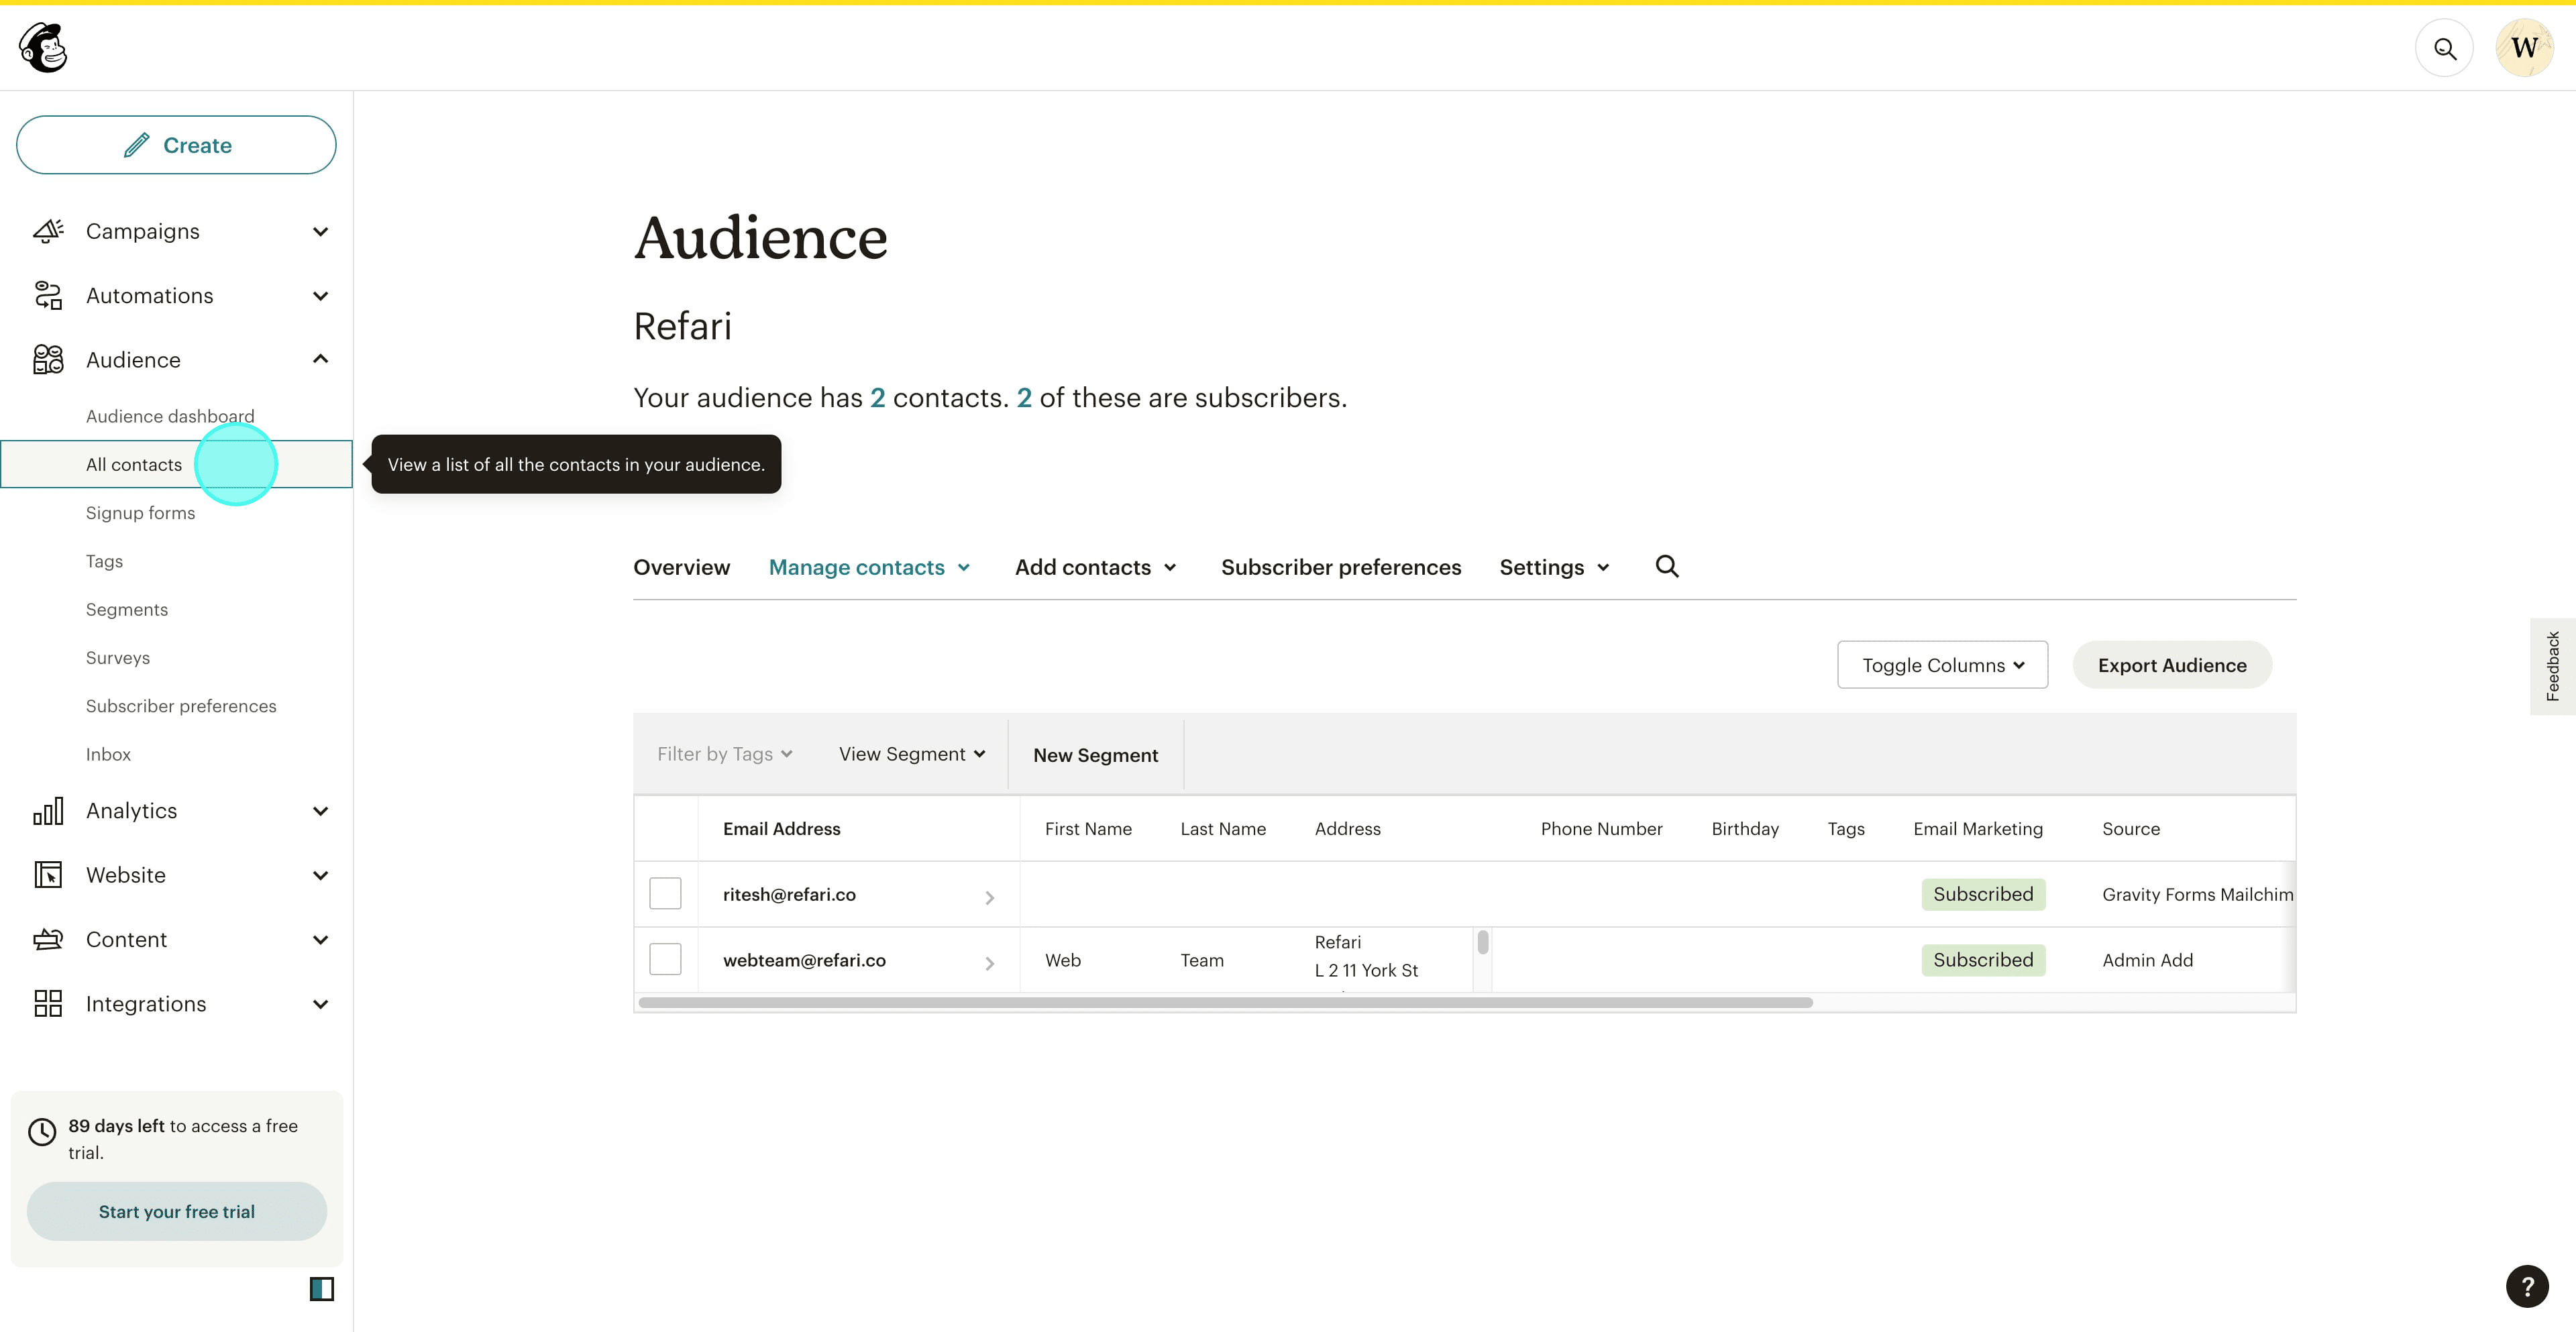Expand the Integrations section chevron

click(x=320, y=1004)
